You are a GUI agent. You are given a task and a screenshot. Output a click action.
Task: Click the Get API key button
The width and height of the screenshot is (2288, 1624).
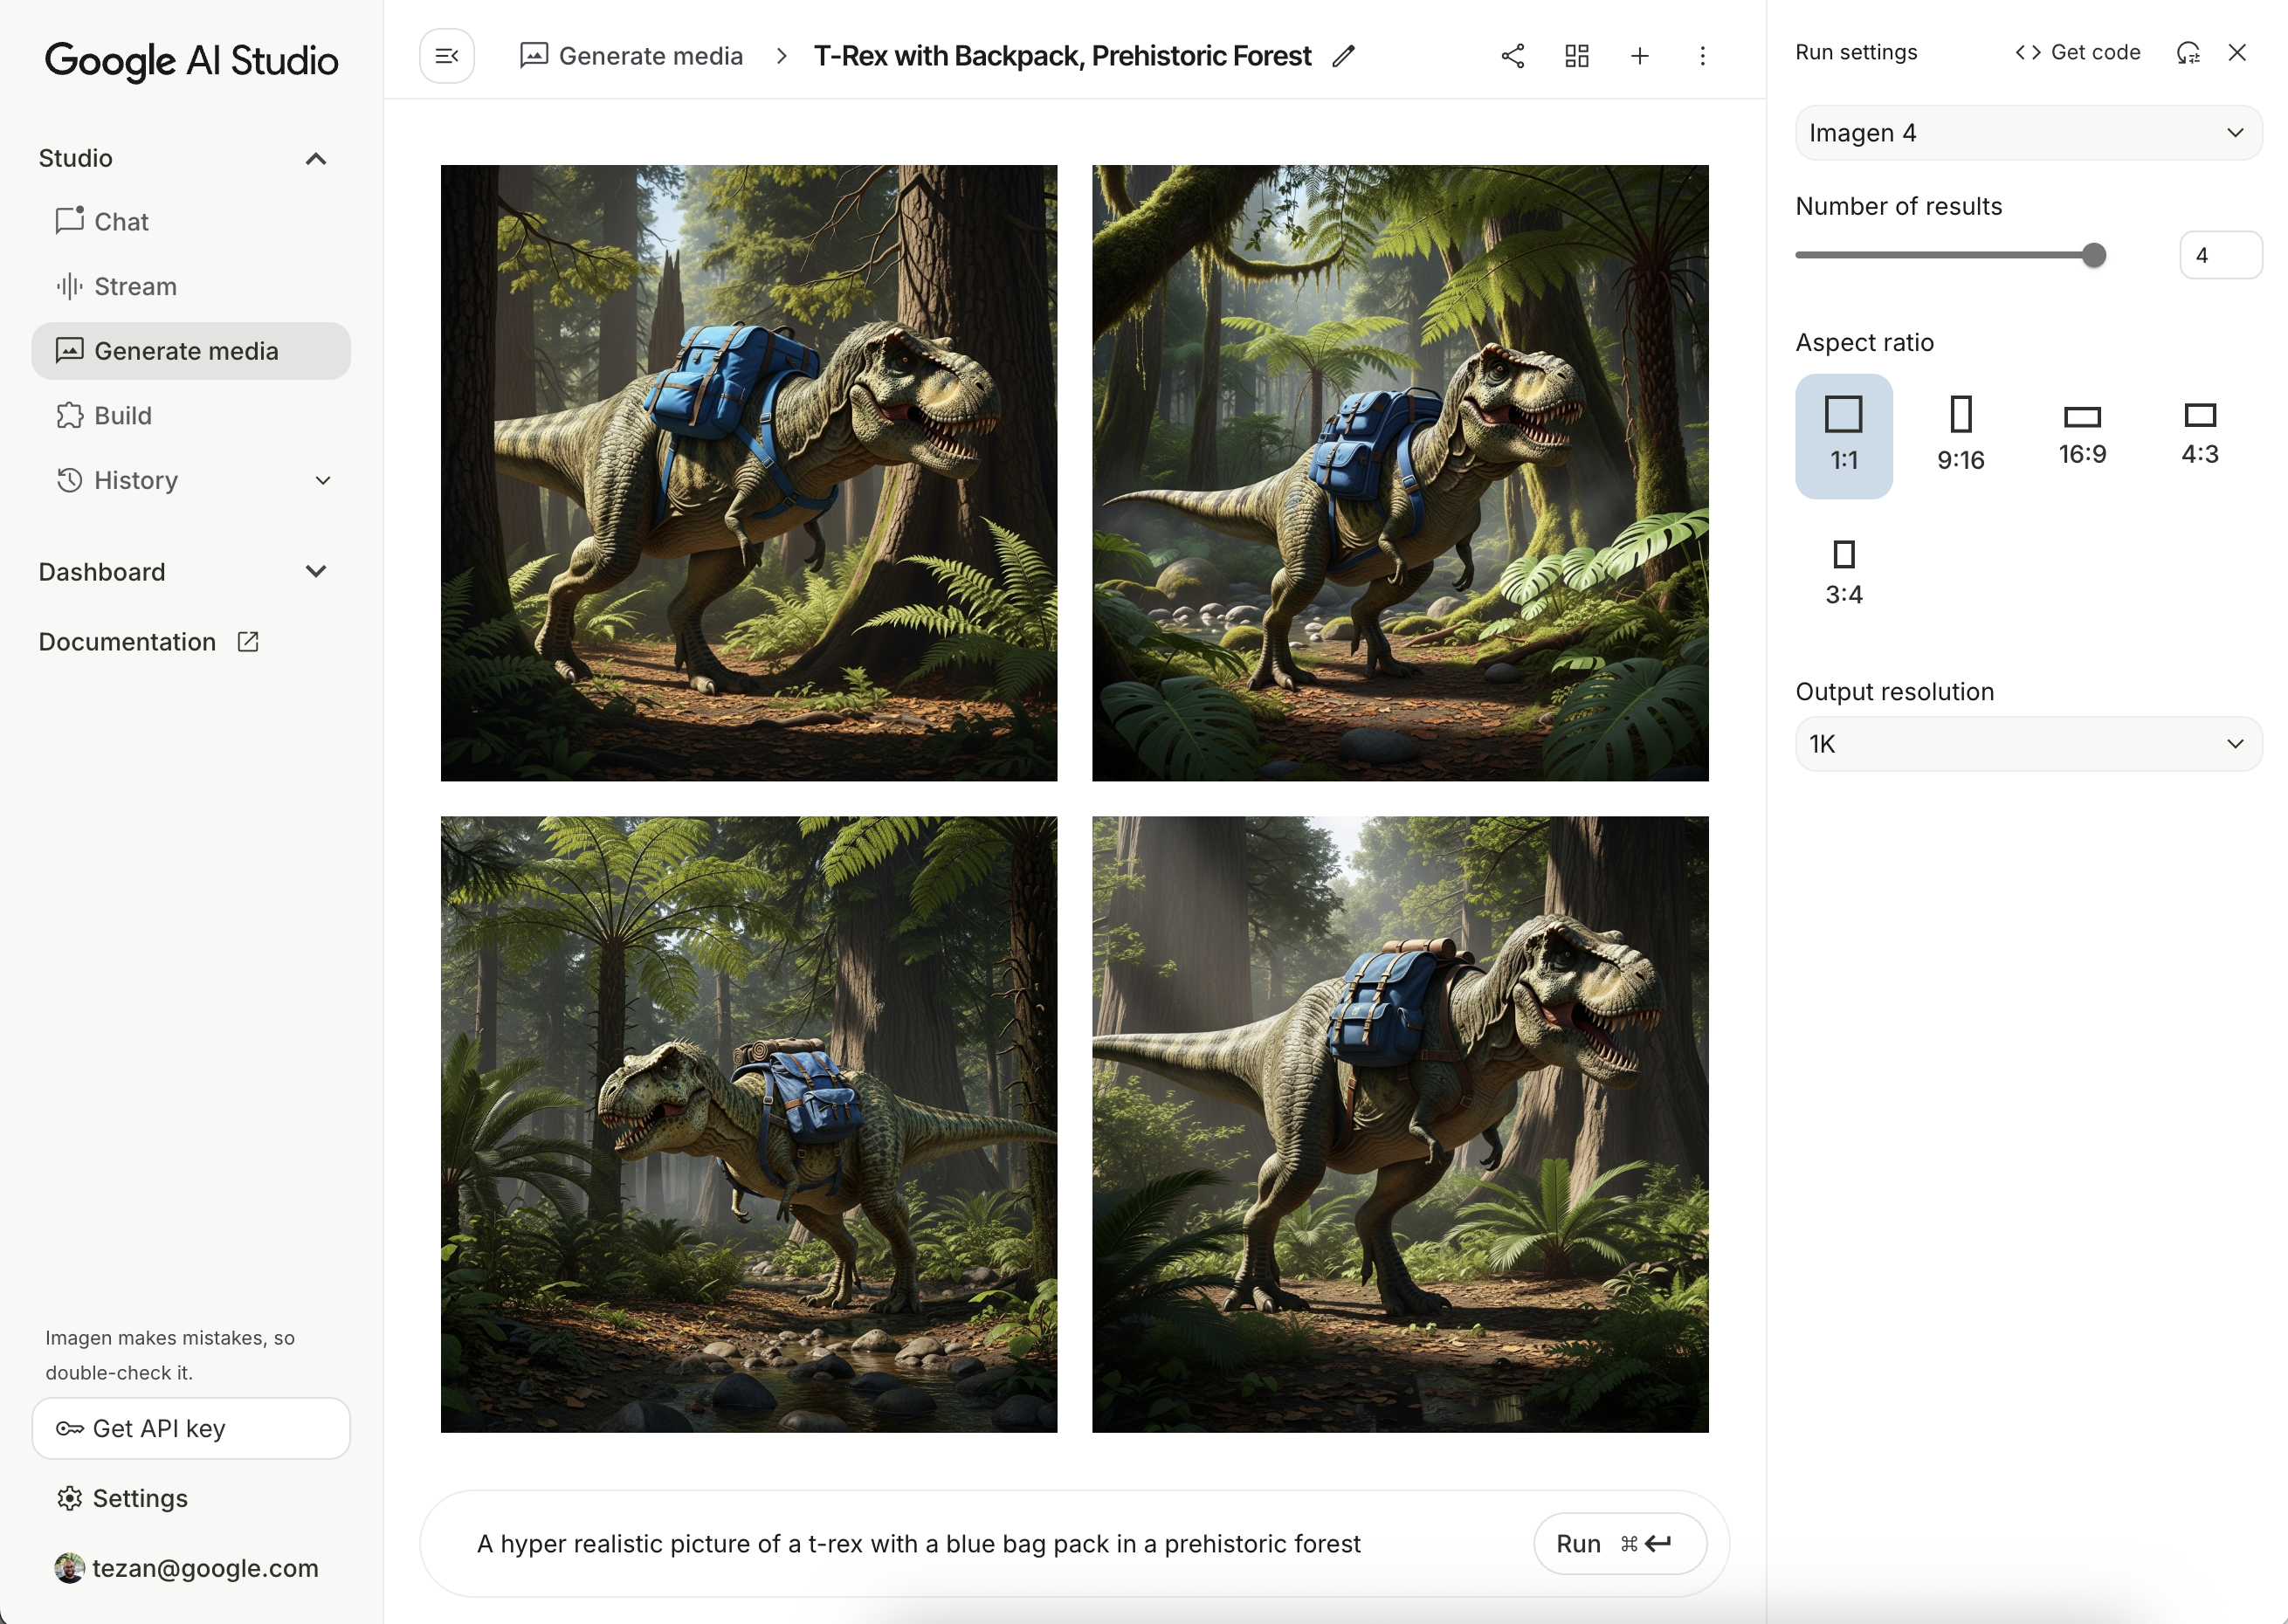point(190,1428)
